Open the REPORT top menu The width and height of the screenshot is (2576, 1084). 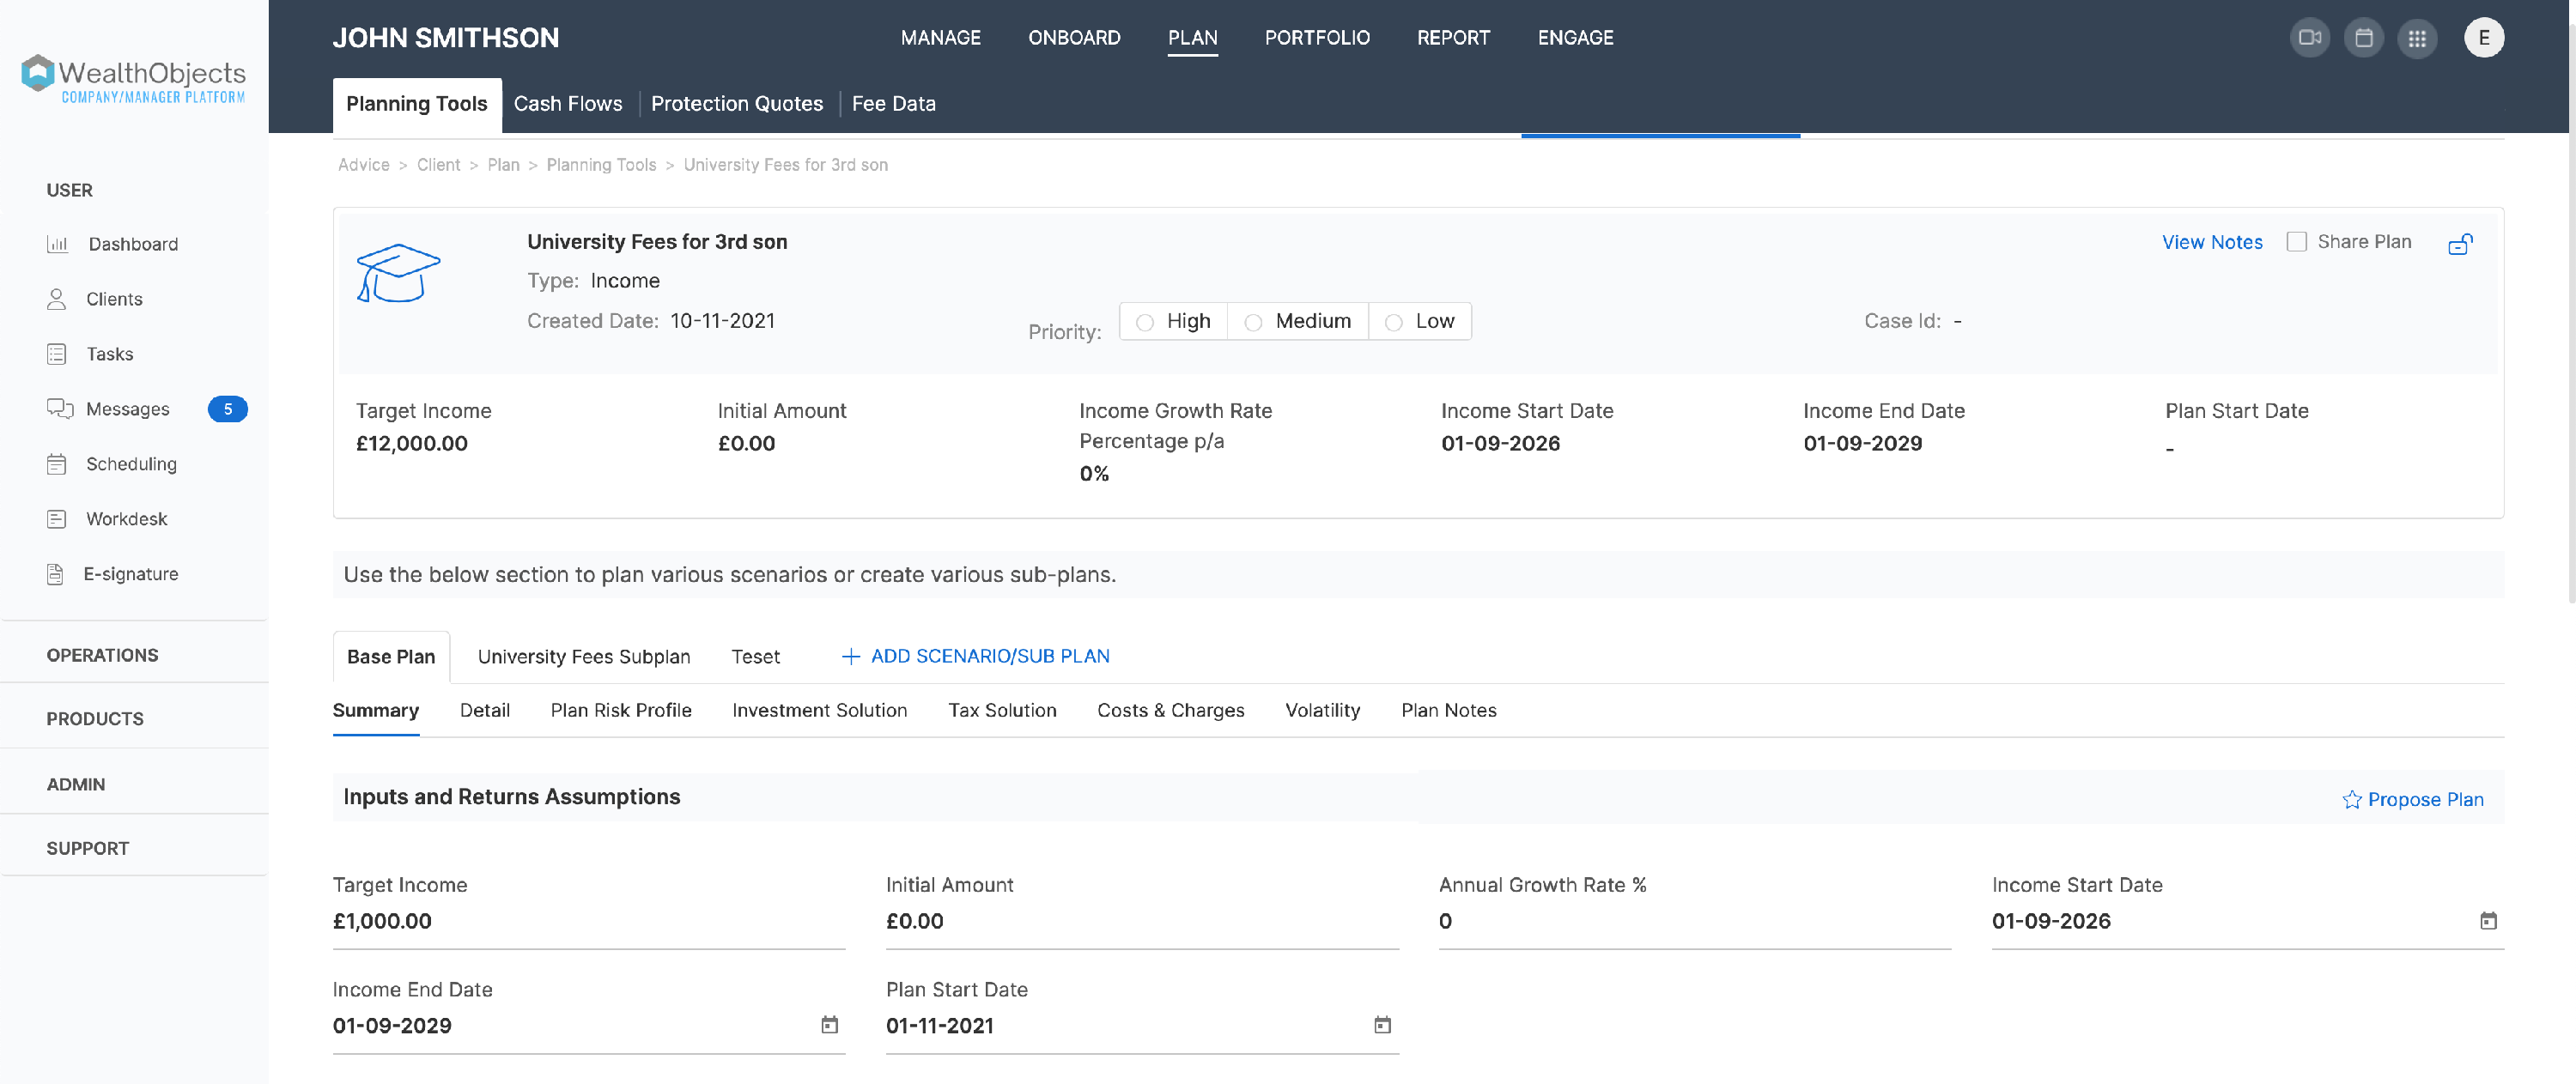pyautogui.click(x=1452, y=38)
